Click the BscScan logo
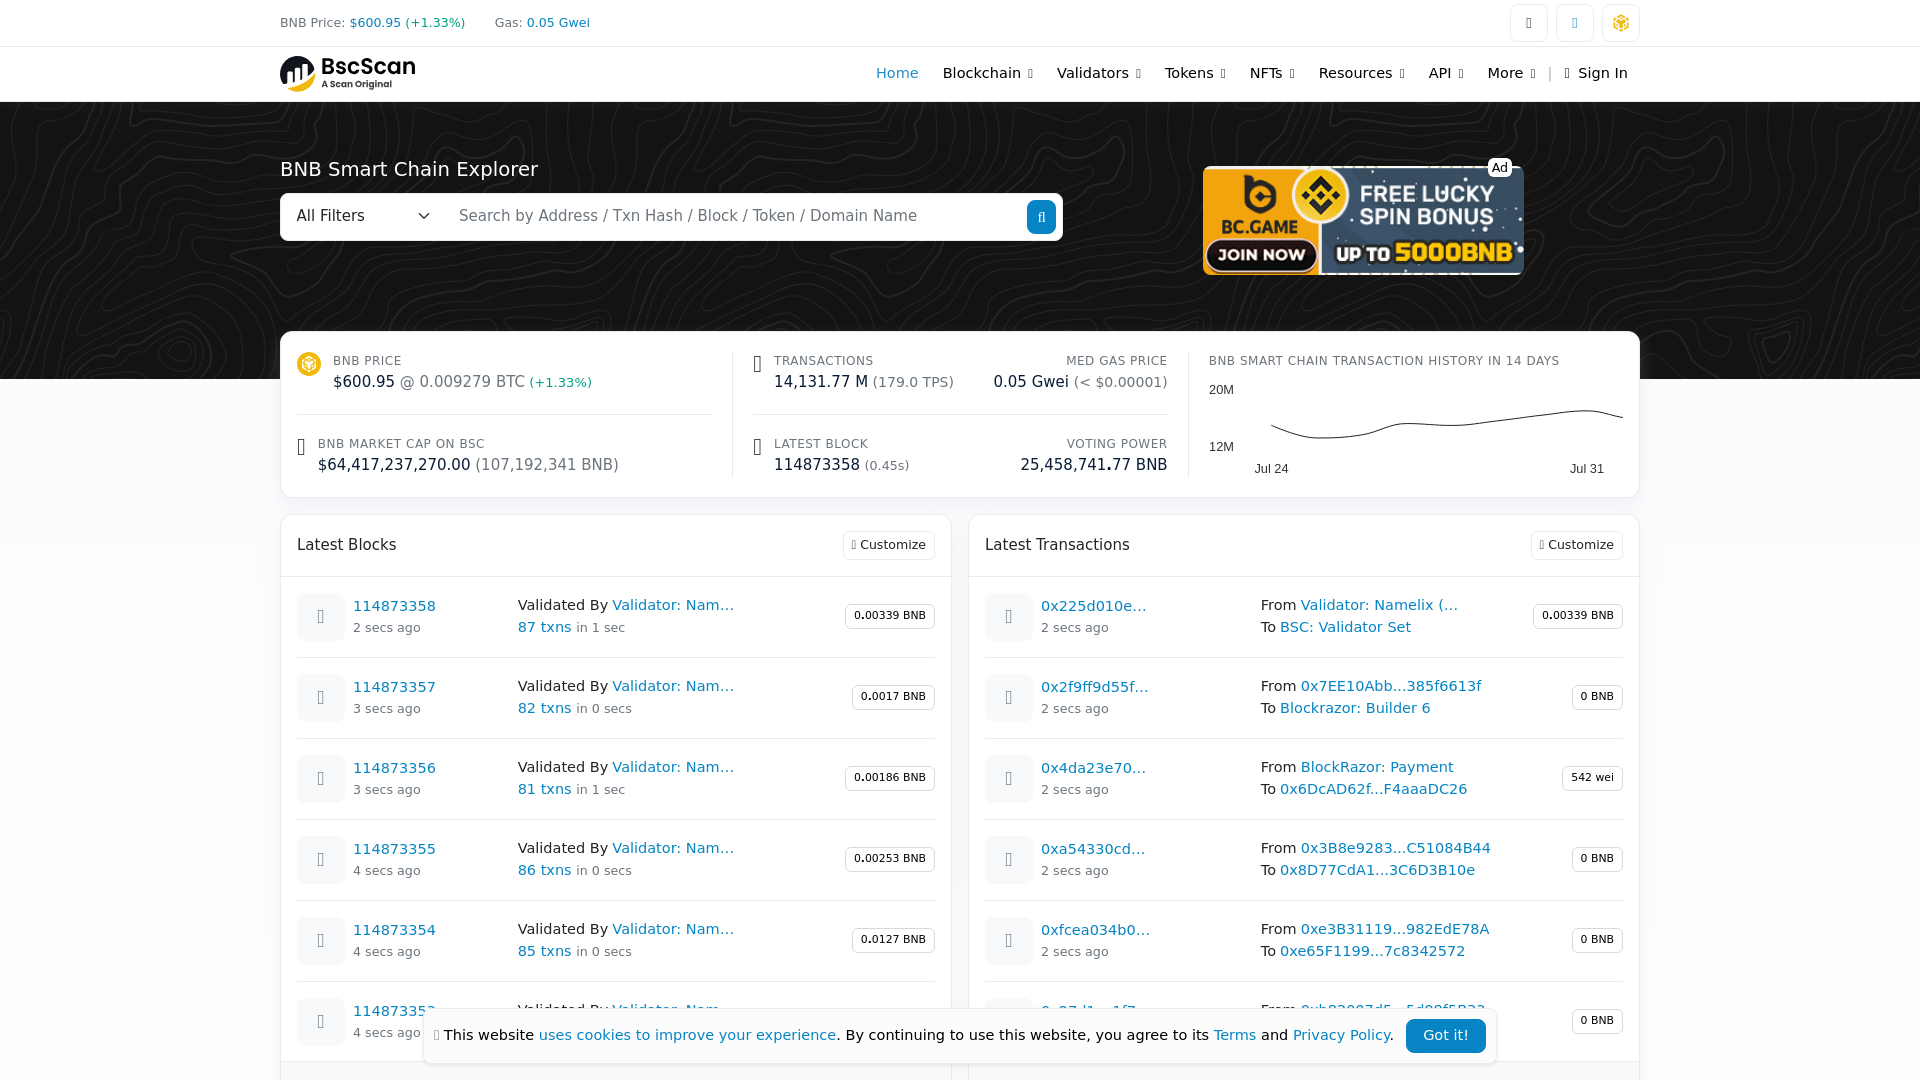The image size is (1920, 1080). coord(347,73)
